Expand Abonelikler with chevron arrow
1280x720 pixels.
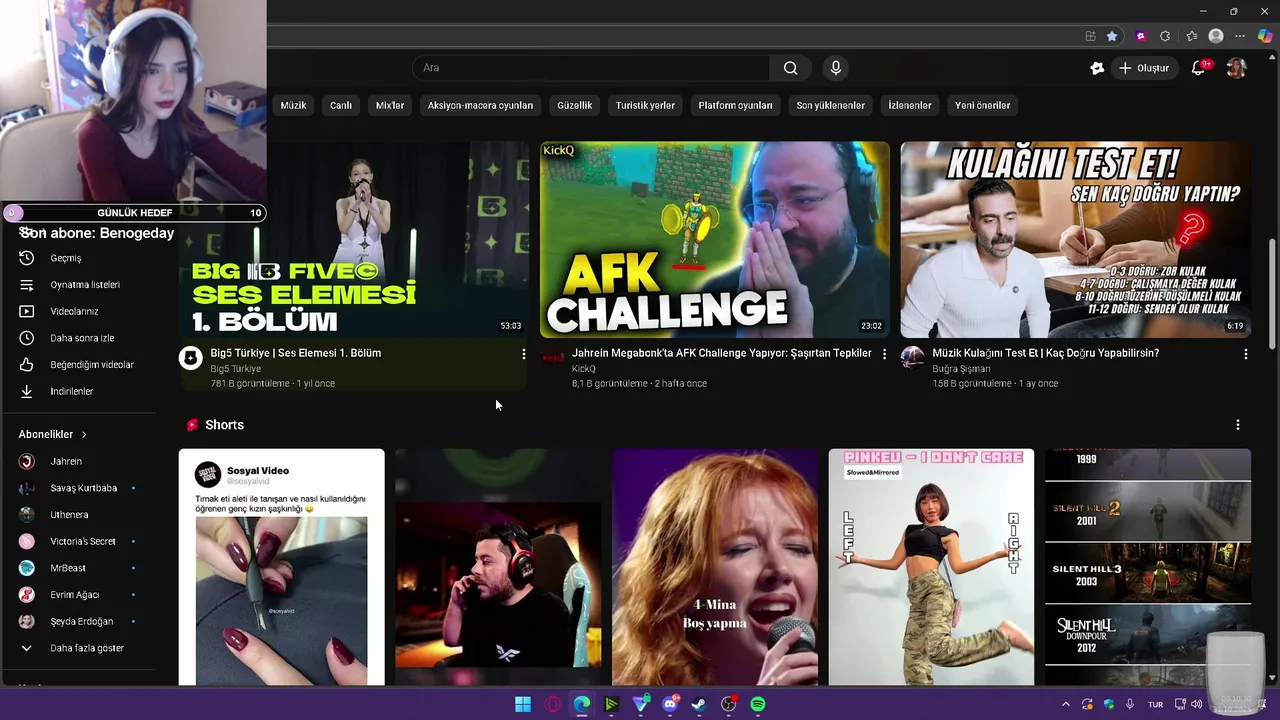(x=84, y=435)
